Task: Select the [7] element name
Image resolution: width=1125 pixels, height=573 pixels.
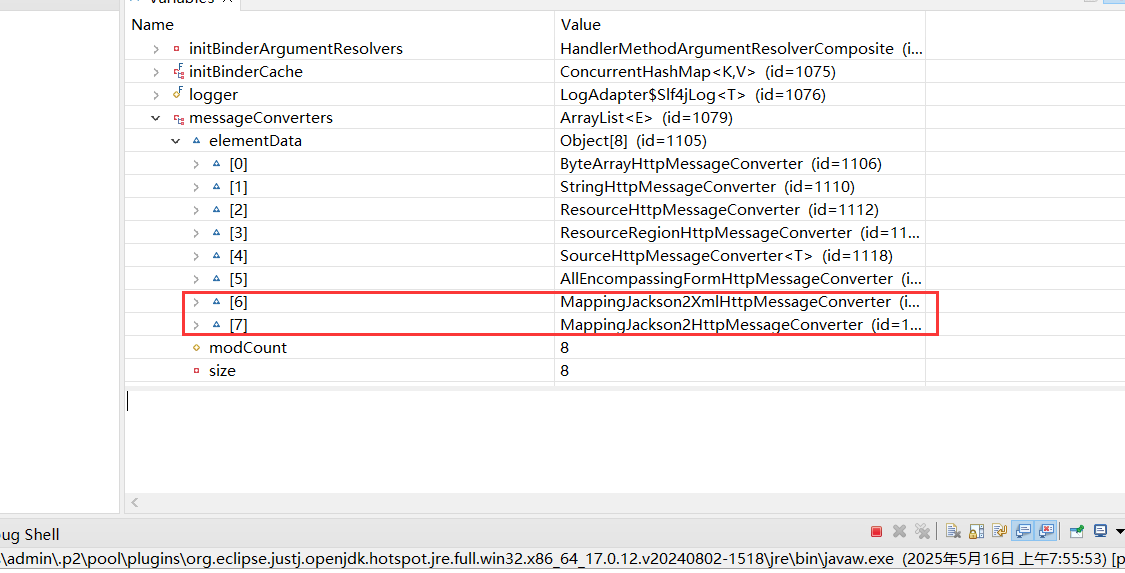Action: point(238,325)
